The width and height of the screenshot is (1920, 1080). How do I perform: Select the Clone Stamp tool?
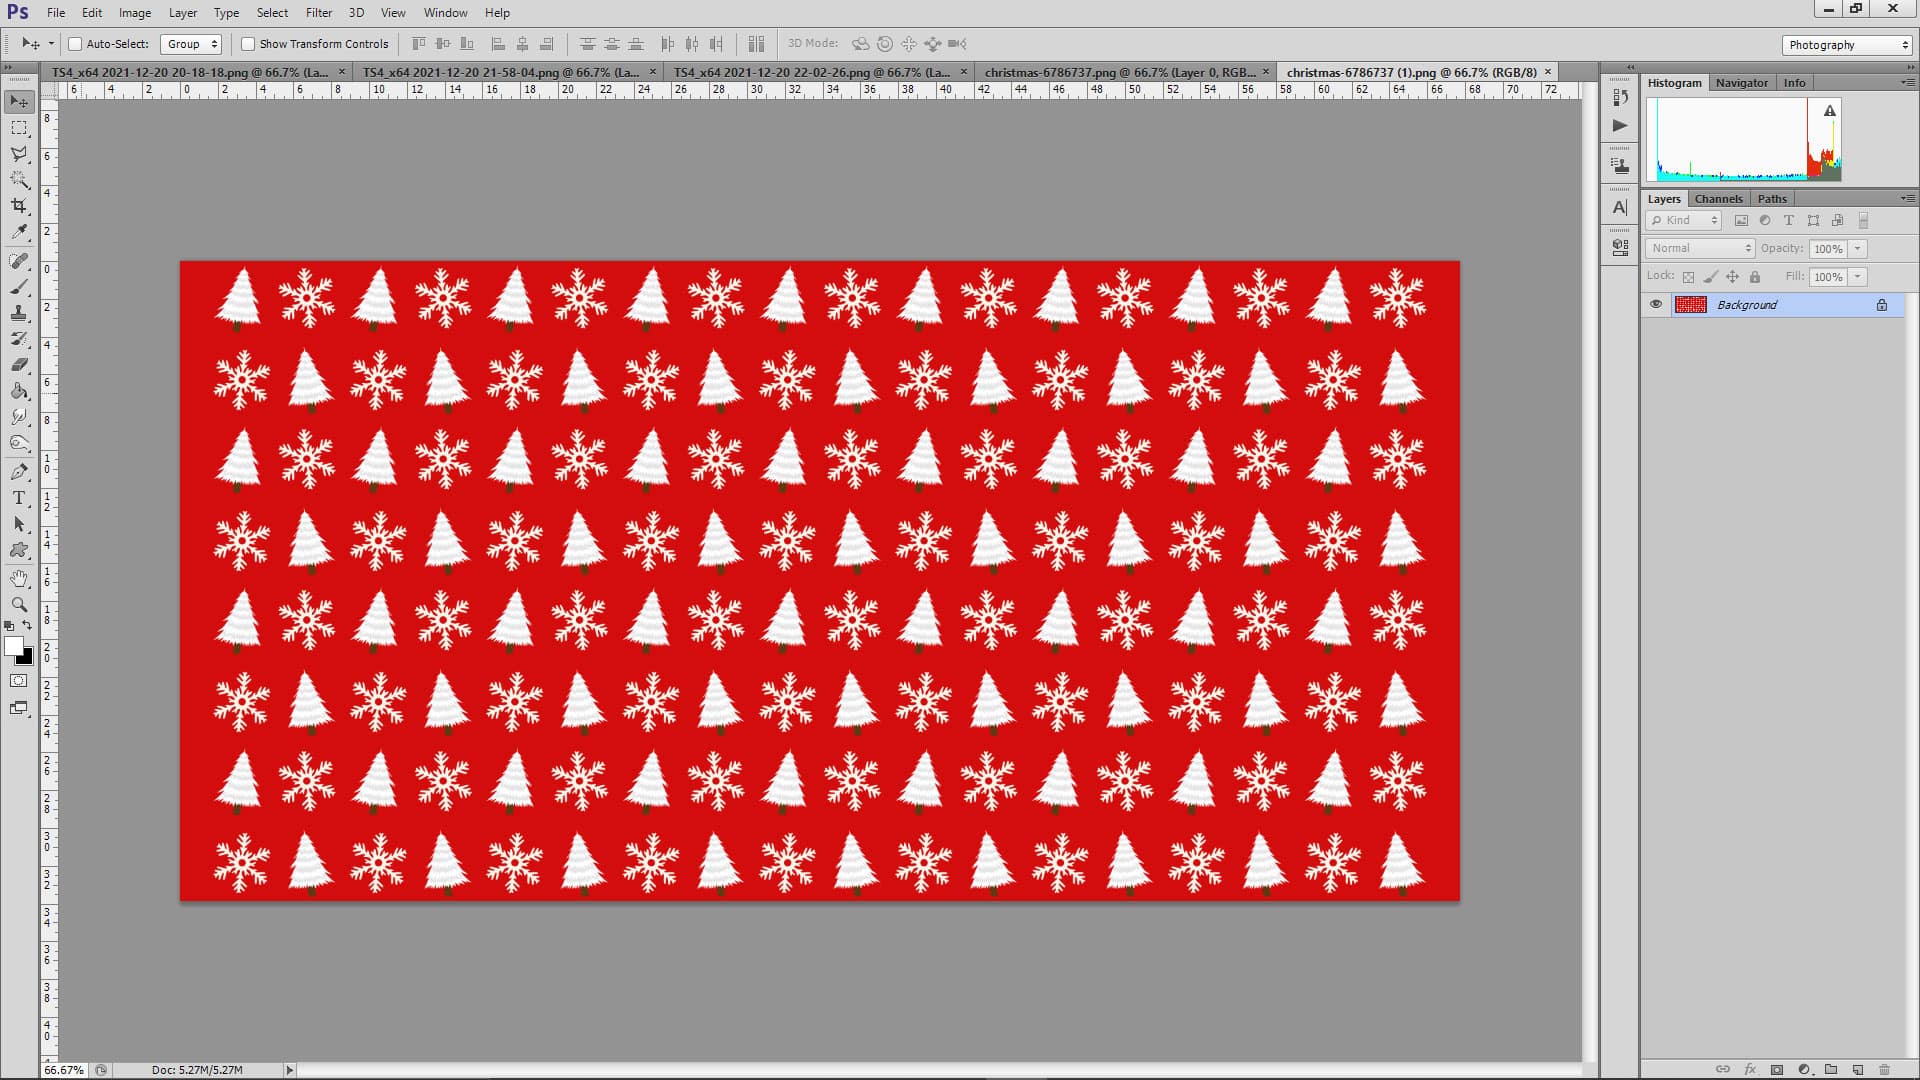19,313
